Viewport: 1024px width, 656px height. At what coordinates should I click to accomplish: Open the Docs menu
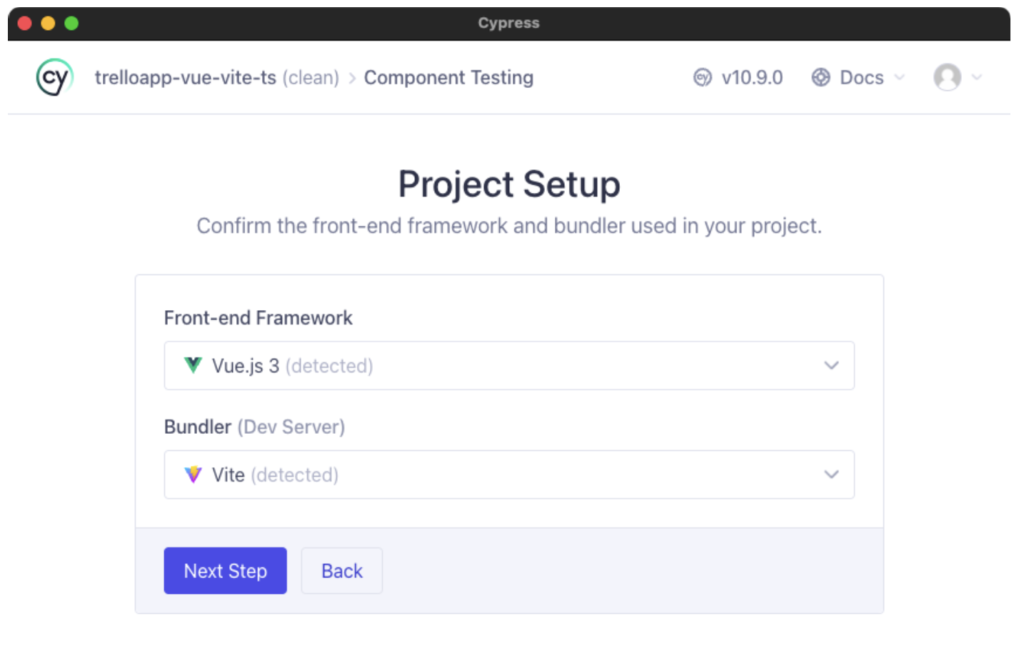862,77
